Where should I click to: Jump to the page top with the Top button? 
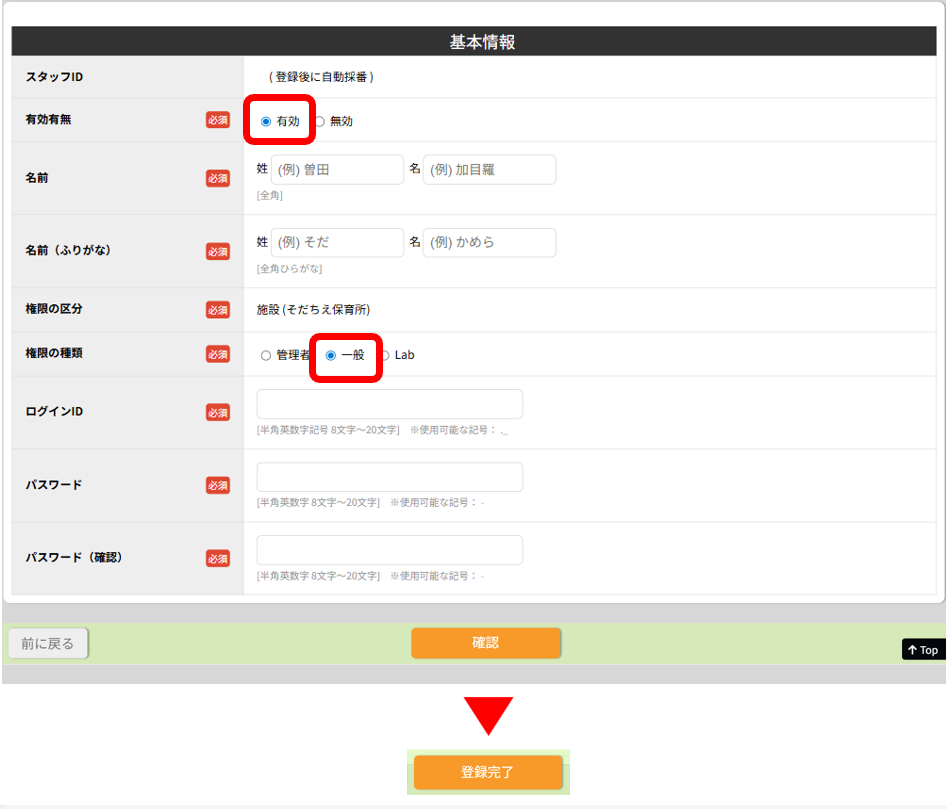923,650
